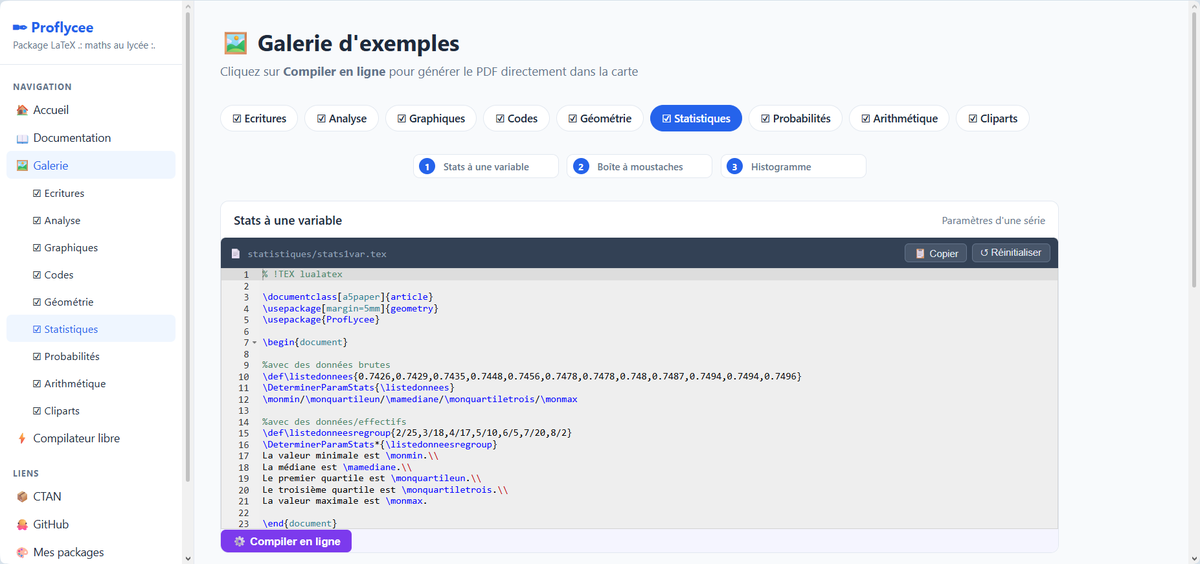
Task: Copy the code with the Copier button
Action: (x=936, y=253)
